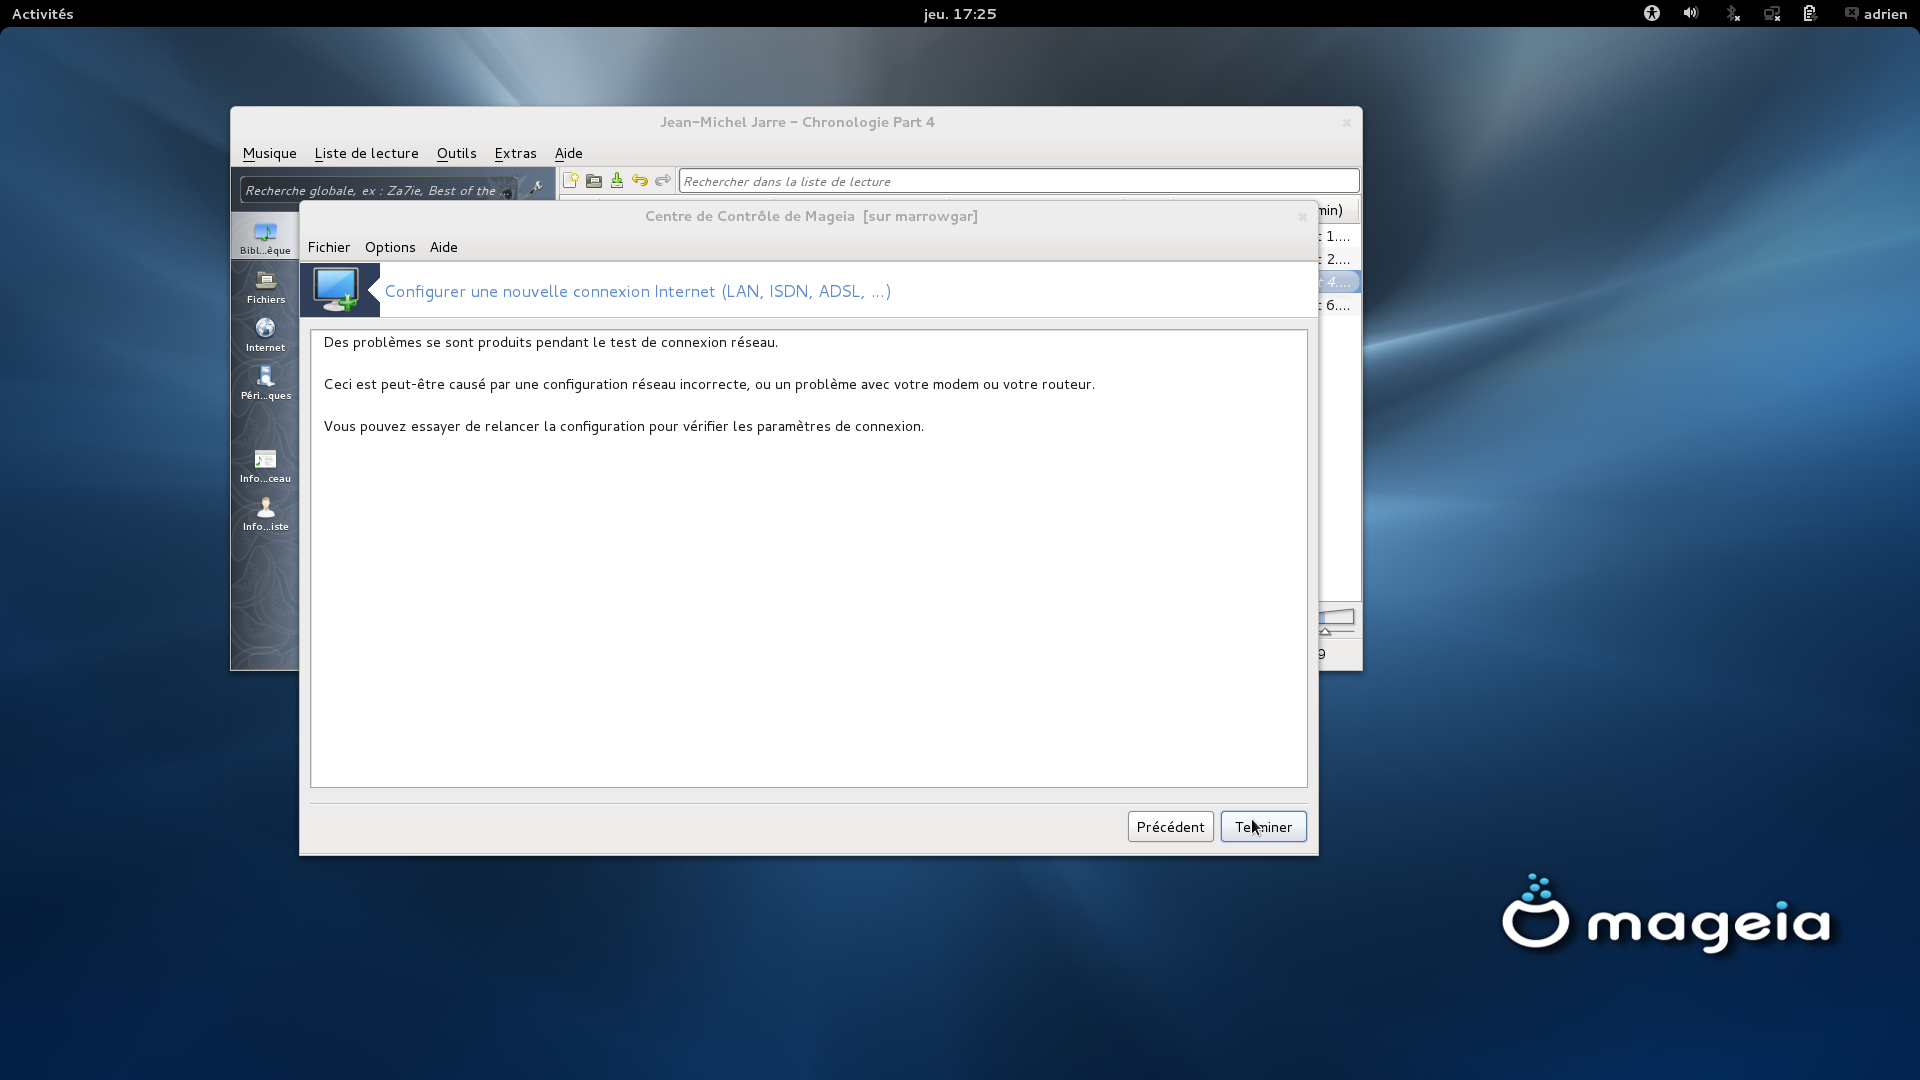
Task: Go back with the Précédent button
Action: 1170,826
